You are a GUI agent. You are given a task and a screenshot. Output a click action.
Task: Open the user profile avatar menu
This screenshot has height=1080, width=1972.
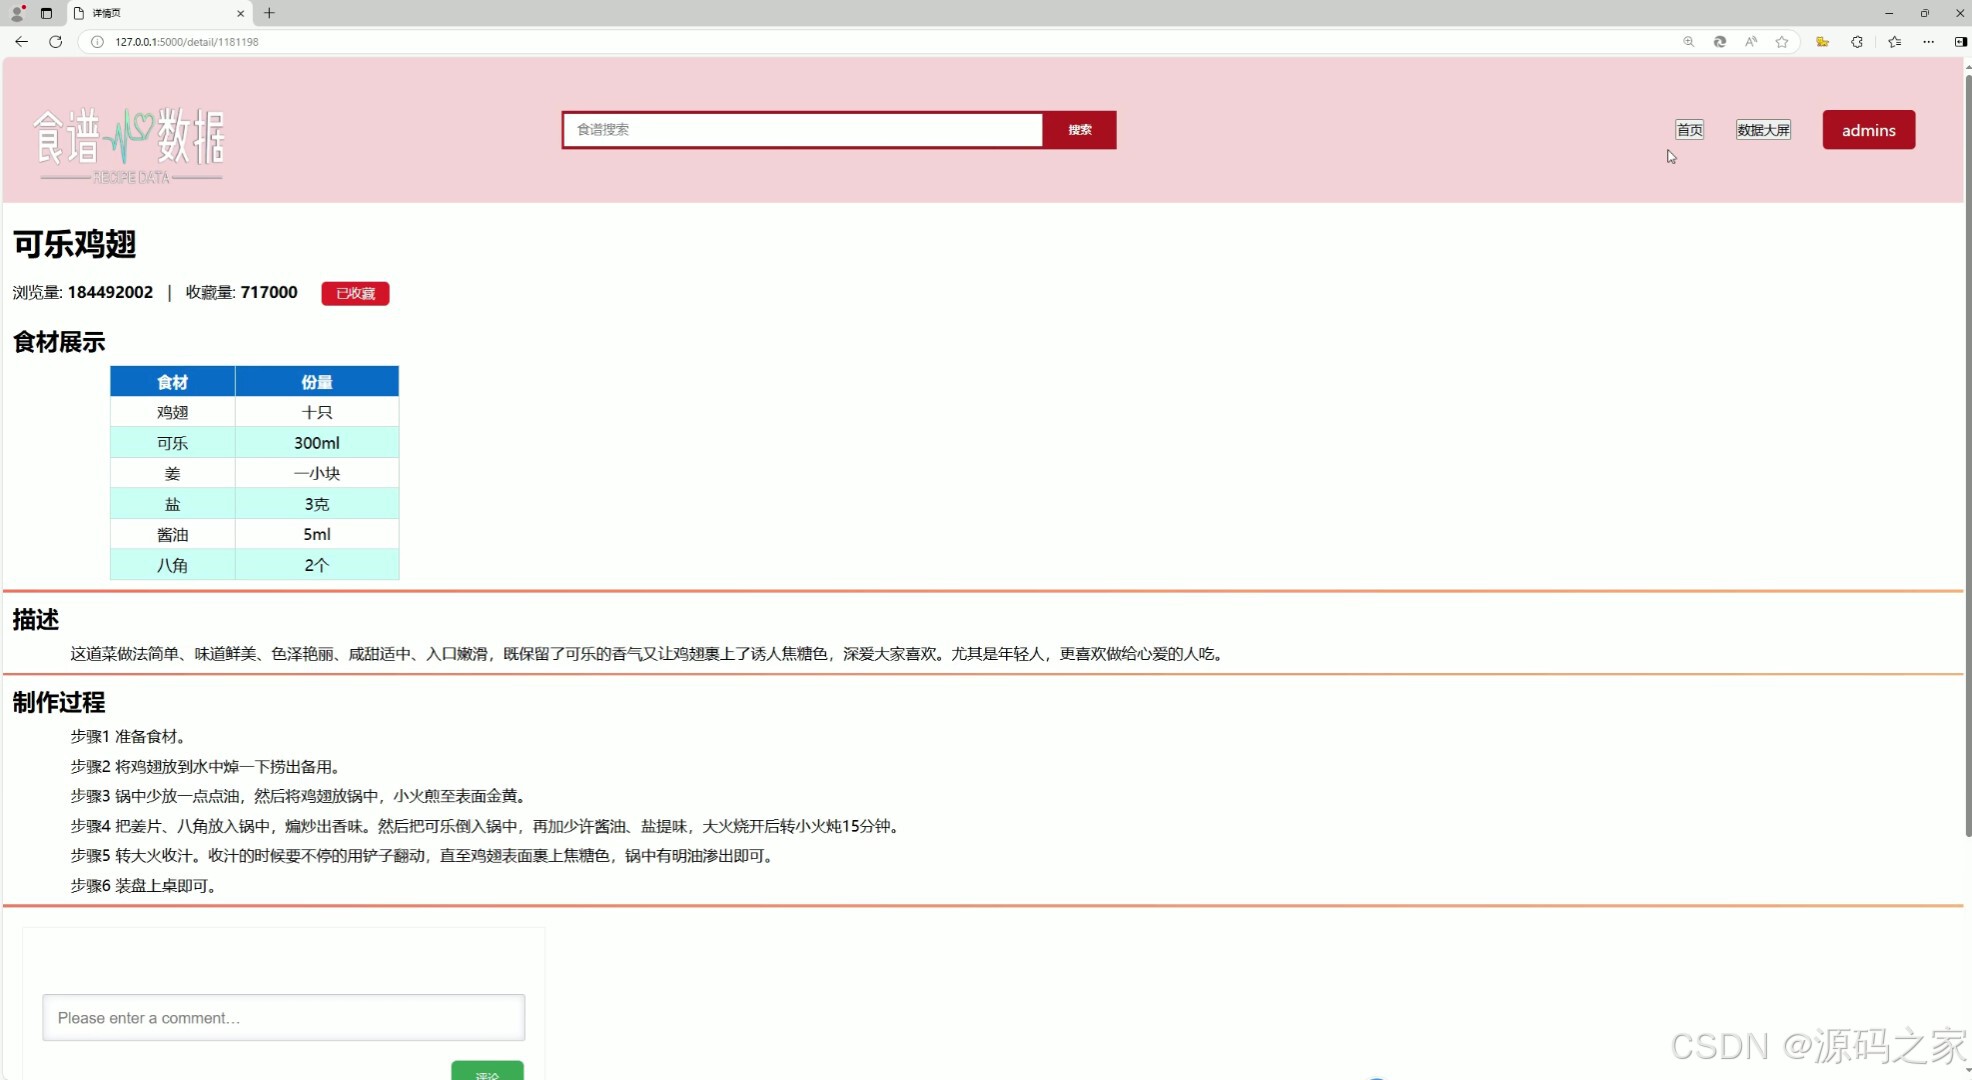pos(16,13)
